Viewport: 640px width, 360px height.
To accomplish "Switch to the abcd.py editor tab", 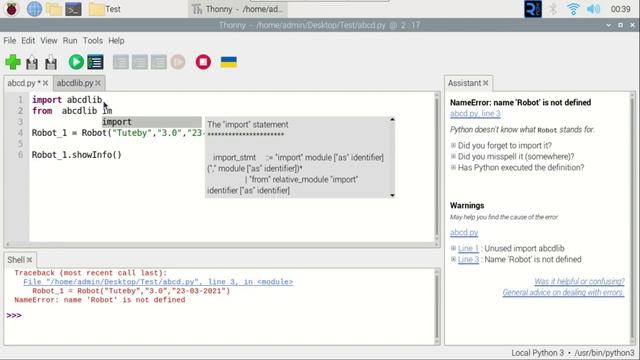I will [24, 83].
